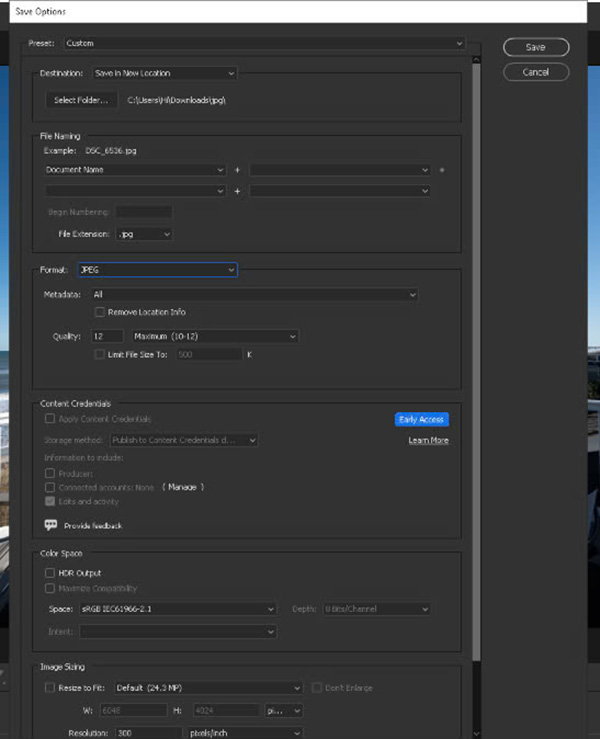Enable the Remove Location Info checkbox
The image size is (600, 739).
click(x=99, y=313)
